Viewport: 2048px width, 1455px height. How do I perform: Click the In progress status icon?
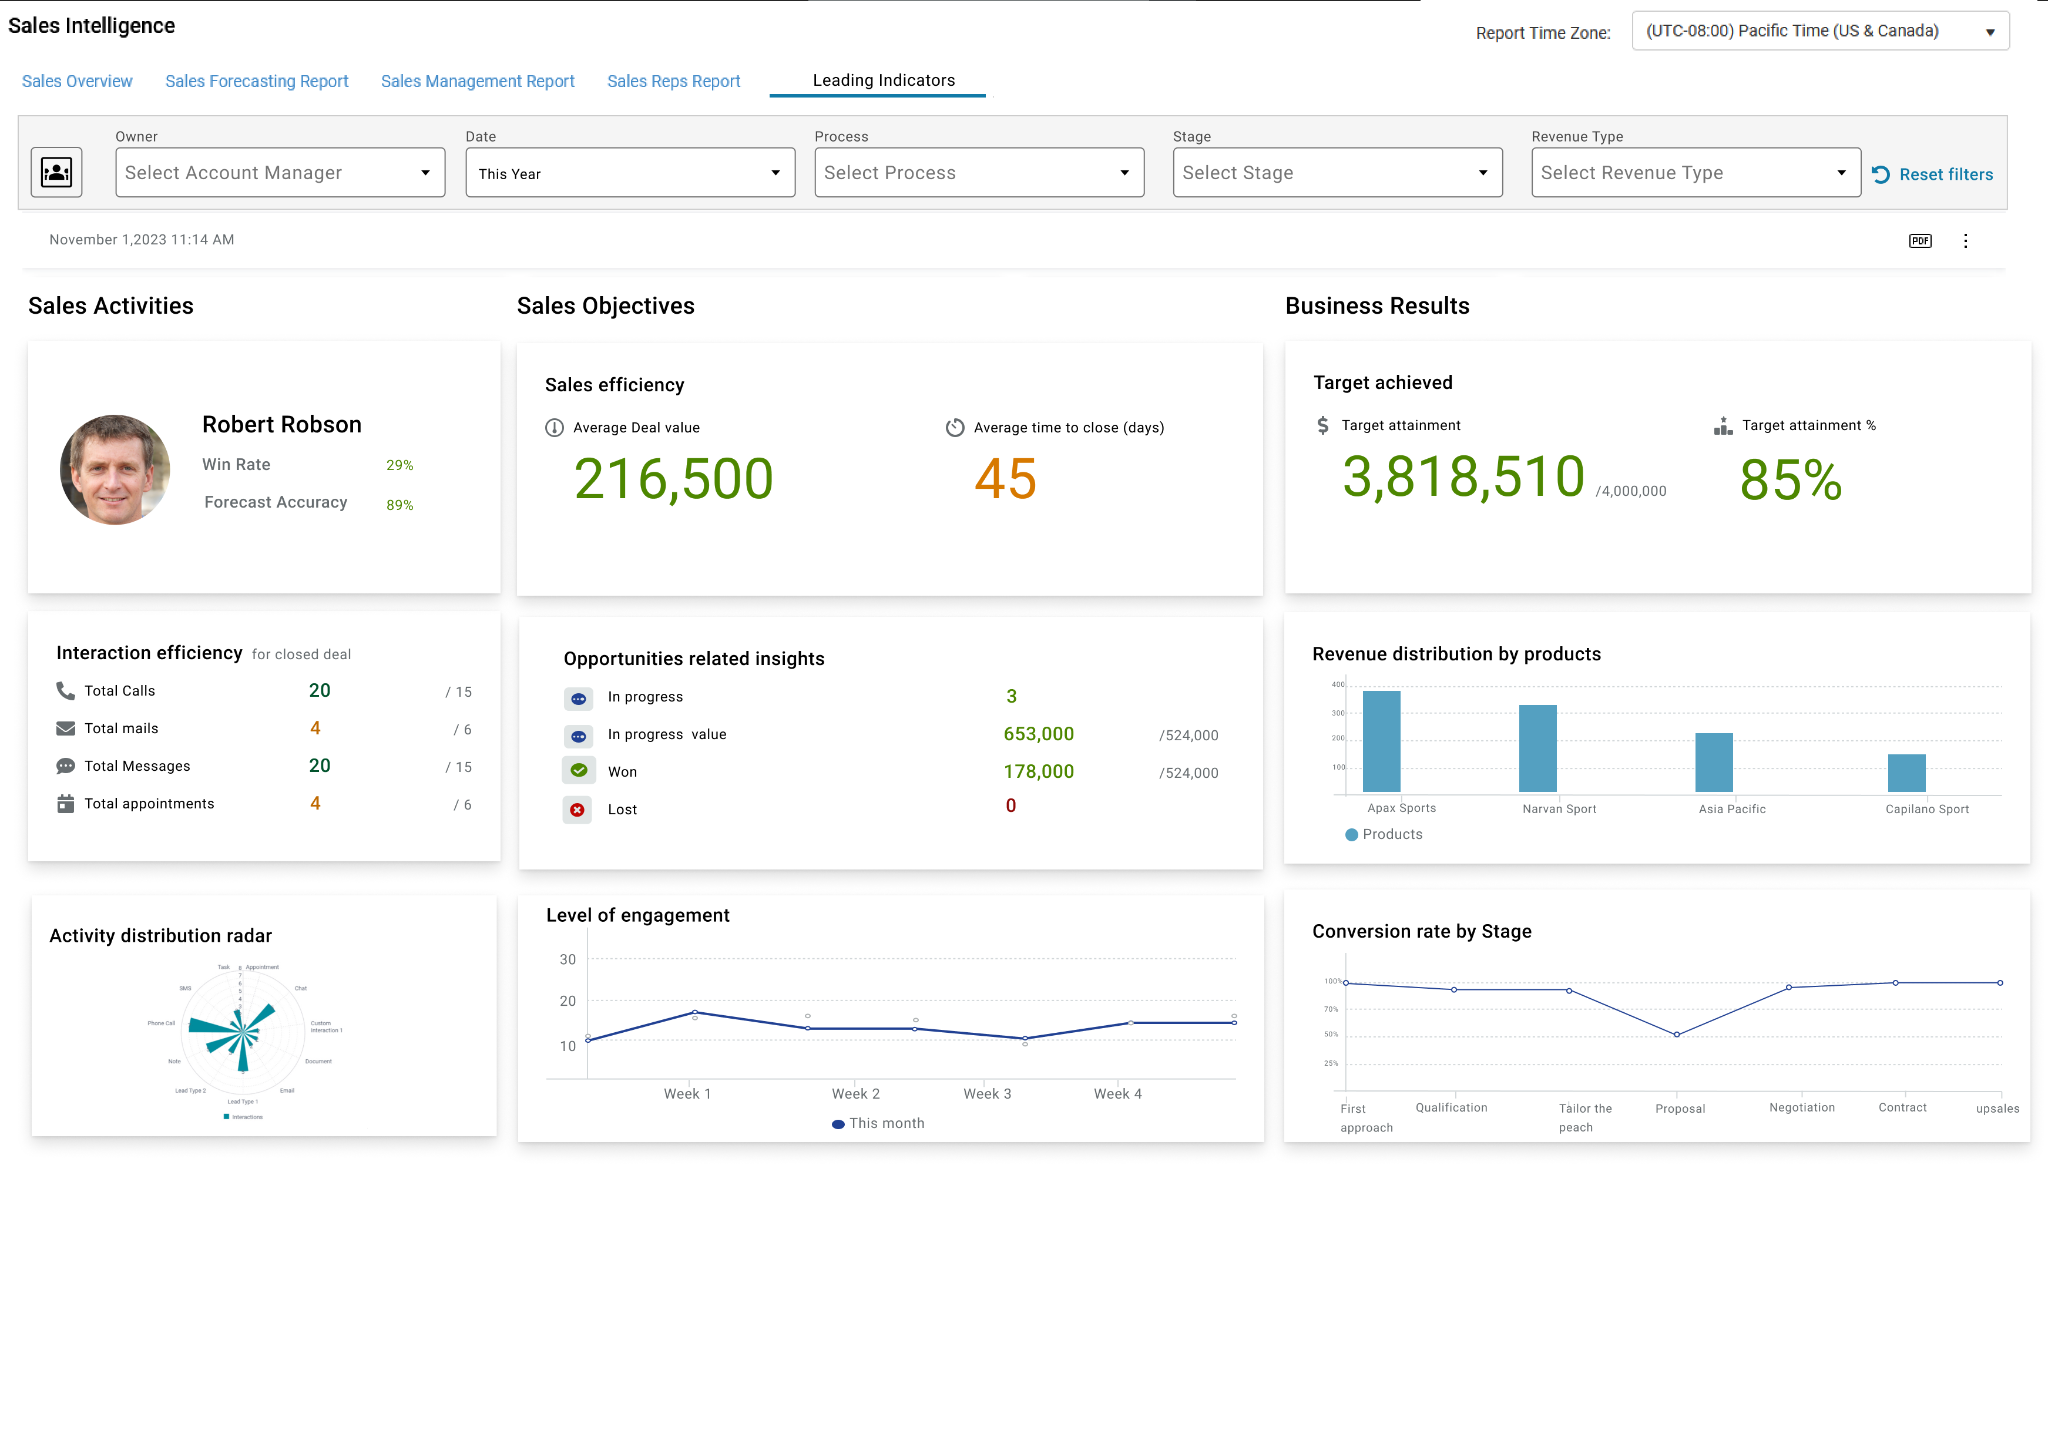tap(578, 698)
